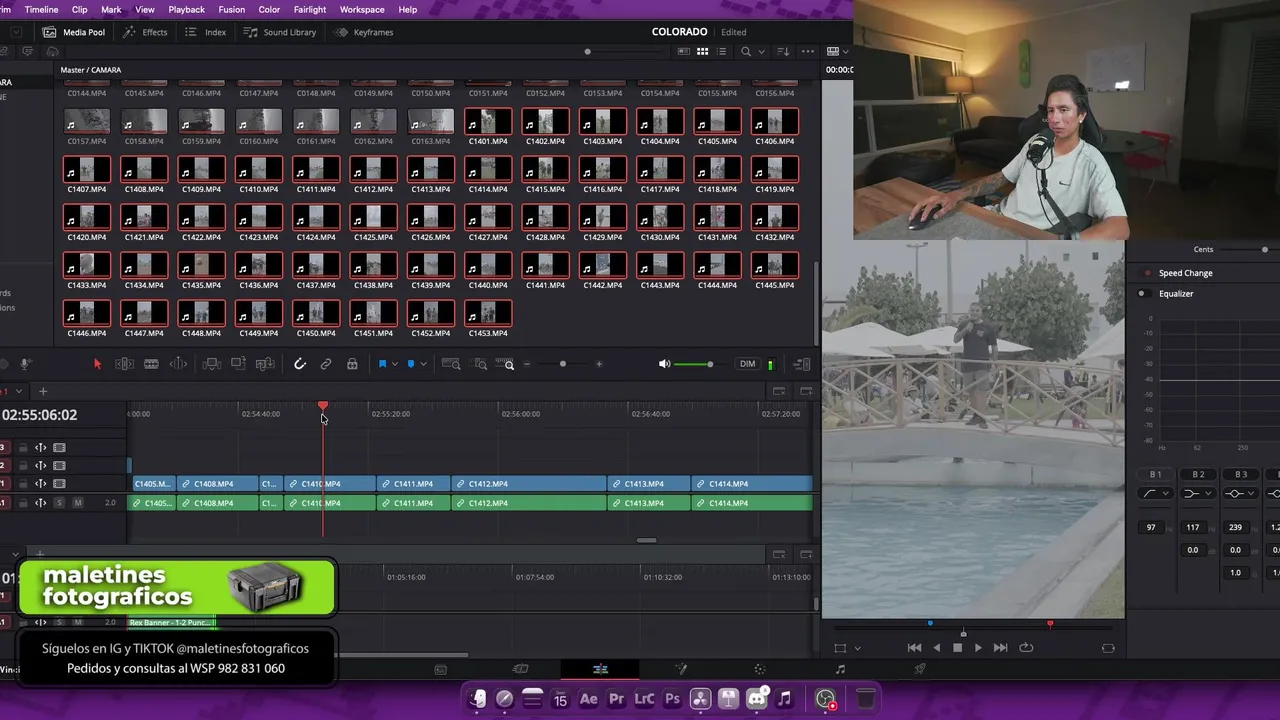Open the media pool three-dots options menu
The image size is (1280, 720).
(x=807, y=51)
